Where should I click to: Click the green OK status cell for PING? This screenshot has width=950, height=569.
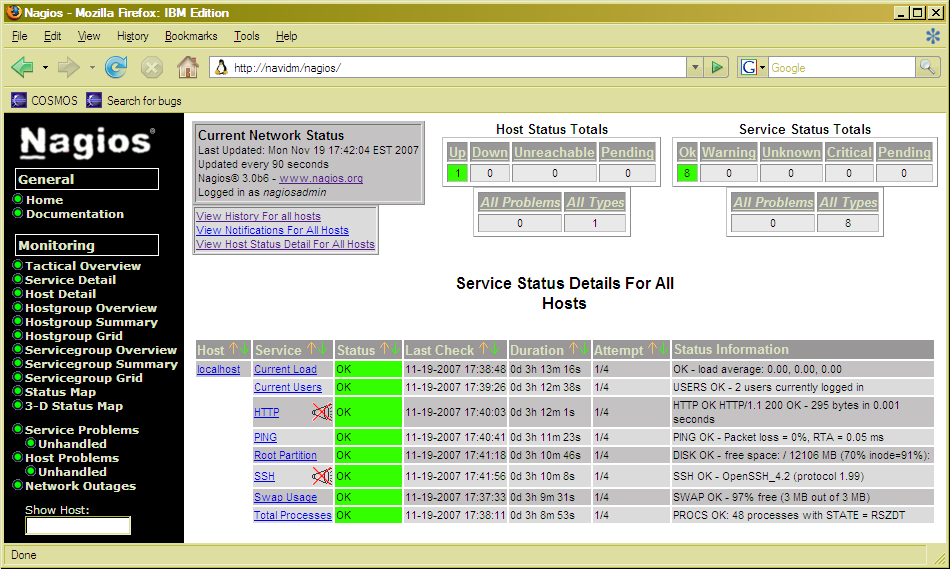[368, 437]
